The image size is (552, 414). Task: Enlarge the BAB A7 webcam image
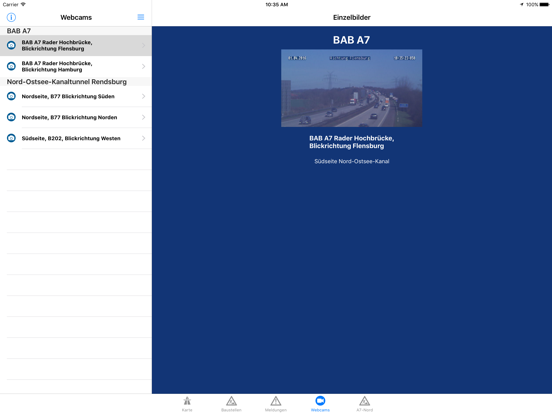351,88
